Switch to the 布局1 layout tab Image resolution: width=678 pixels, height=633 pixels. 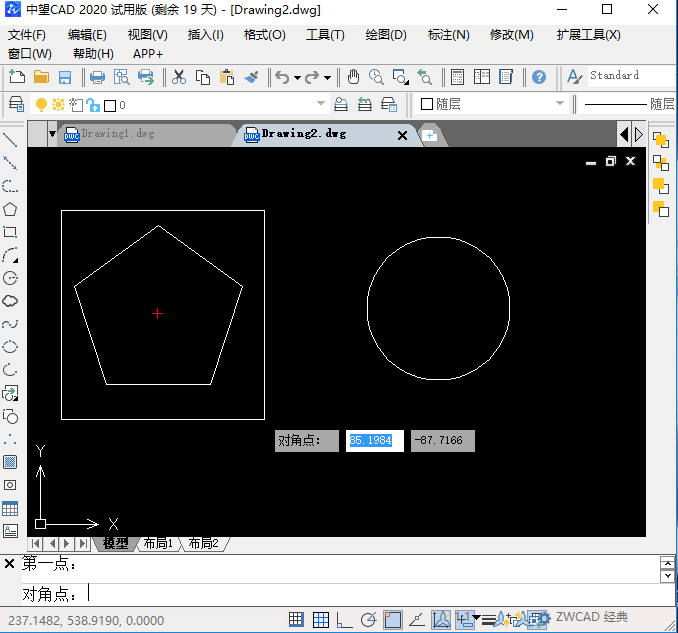click(x=158, y=543)
